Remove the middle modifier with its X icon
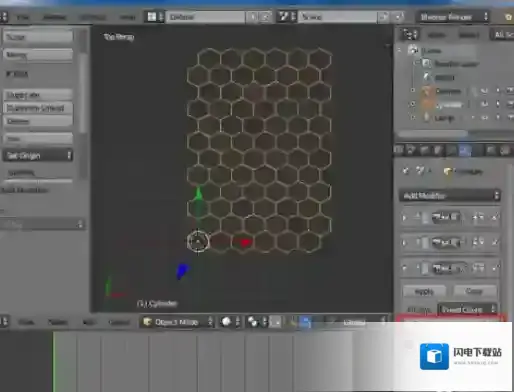514x392 pixels. pos(495,242)
